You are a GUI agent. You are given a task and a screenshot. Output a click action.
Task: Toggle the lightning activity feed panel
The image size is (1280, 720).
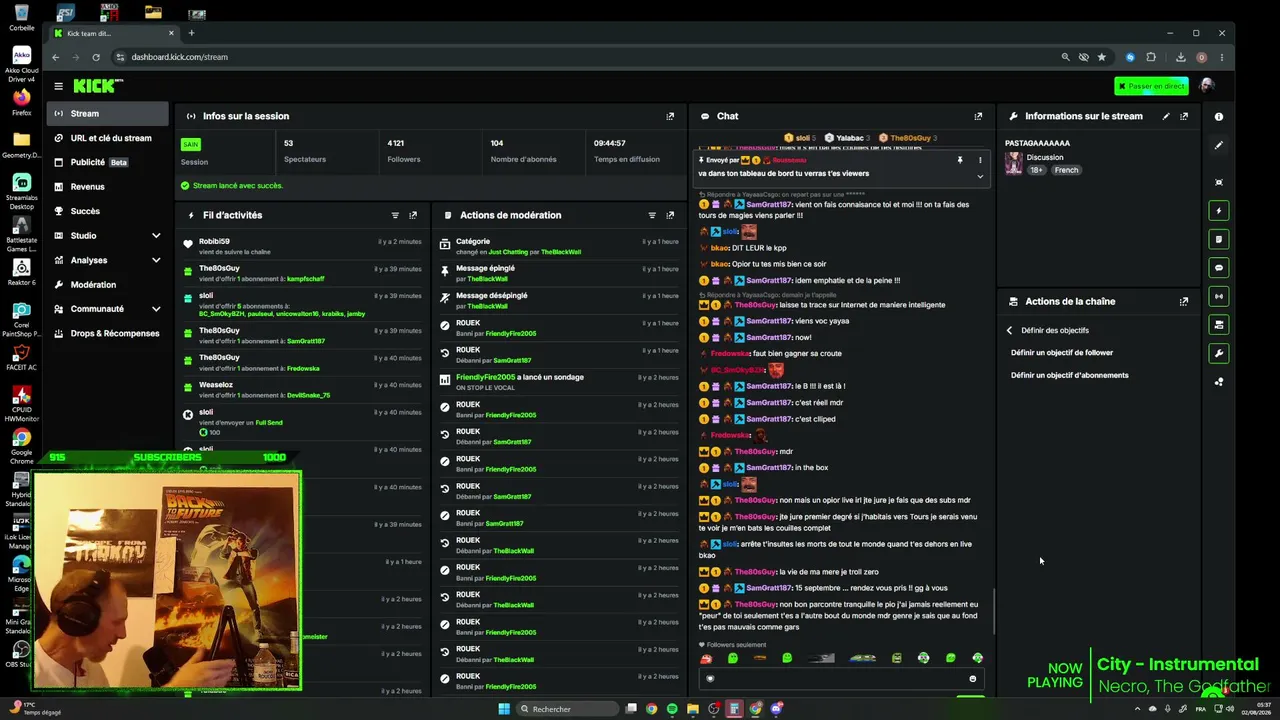point(1219,211)
